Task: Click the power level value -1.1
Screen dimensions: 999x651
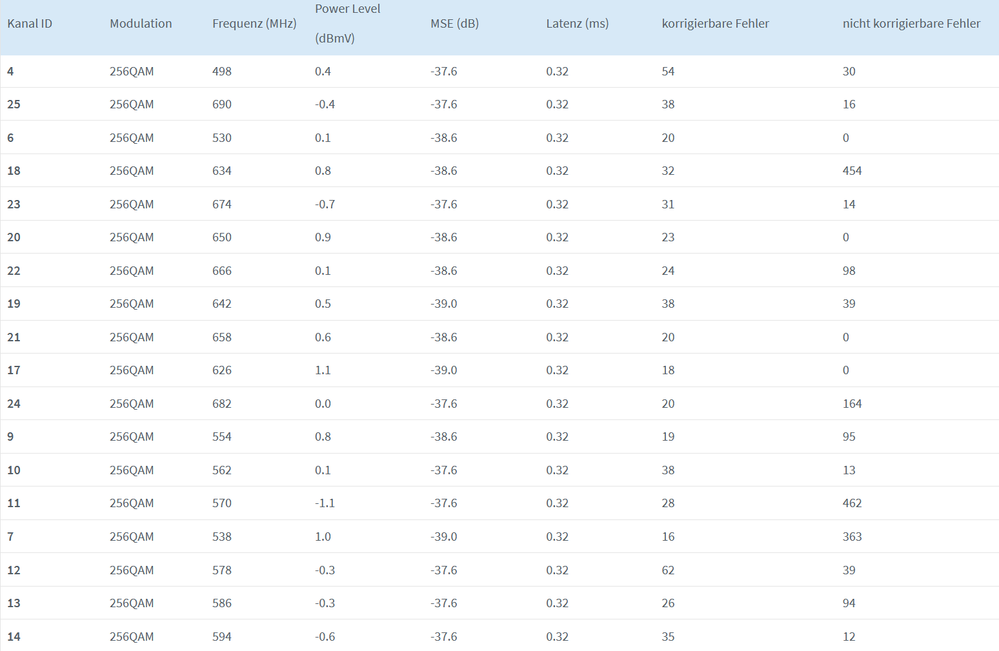Action: 325,503
